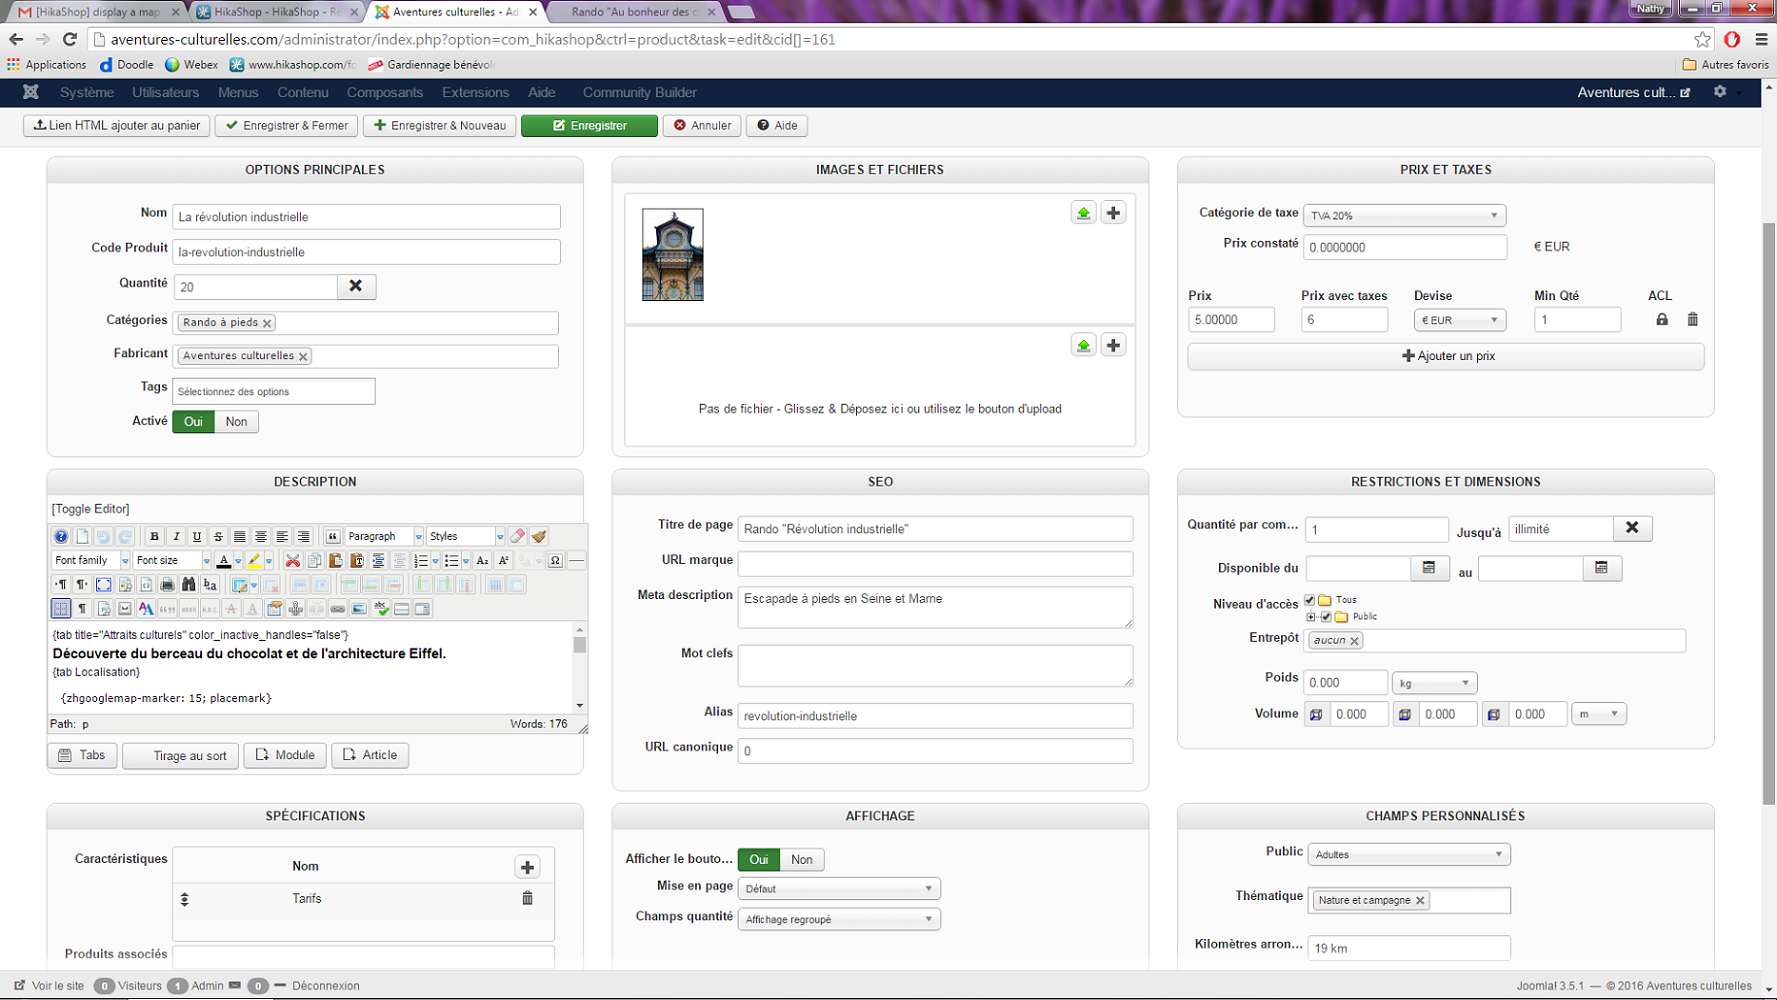This screenshot has width=1777, height=1000.
Task: Set Afficher le bouton to Oui
Action: (x=759, y=860)
